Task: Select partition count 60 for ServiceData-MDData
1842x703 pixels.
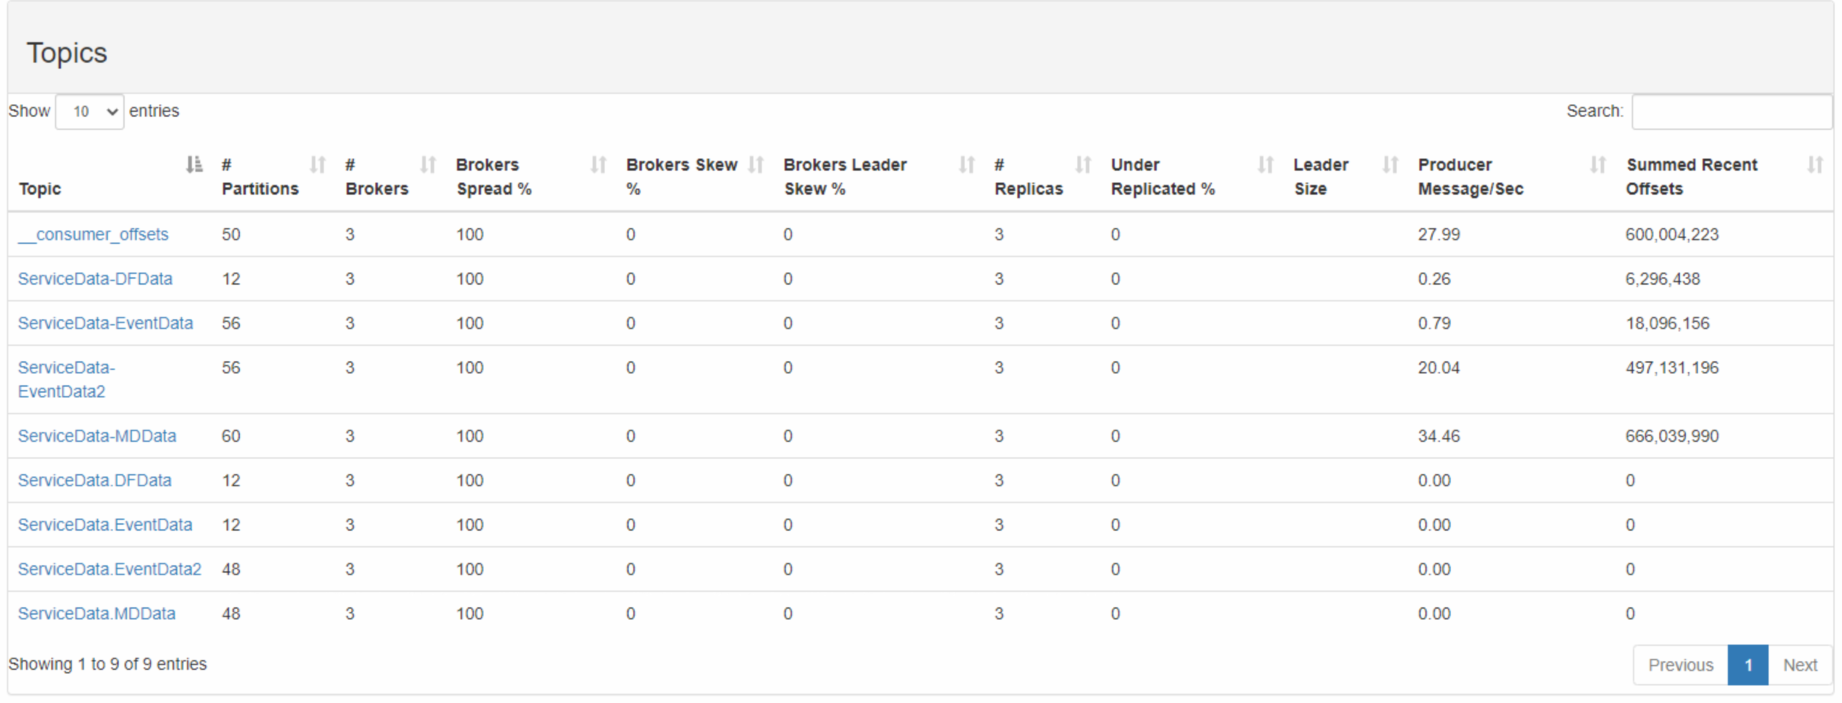Action: [x=231, y=436]
